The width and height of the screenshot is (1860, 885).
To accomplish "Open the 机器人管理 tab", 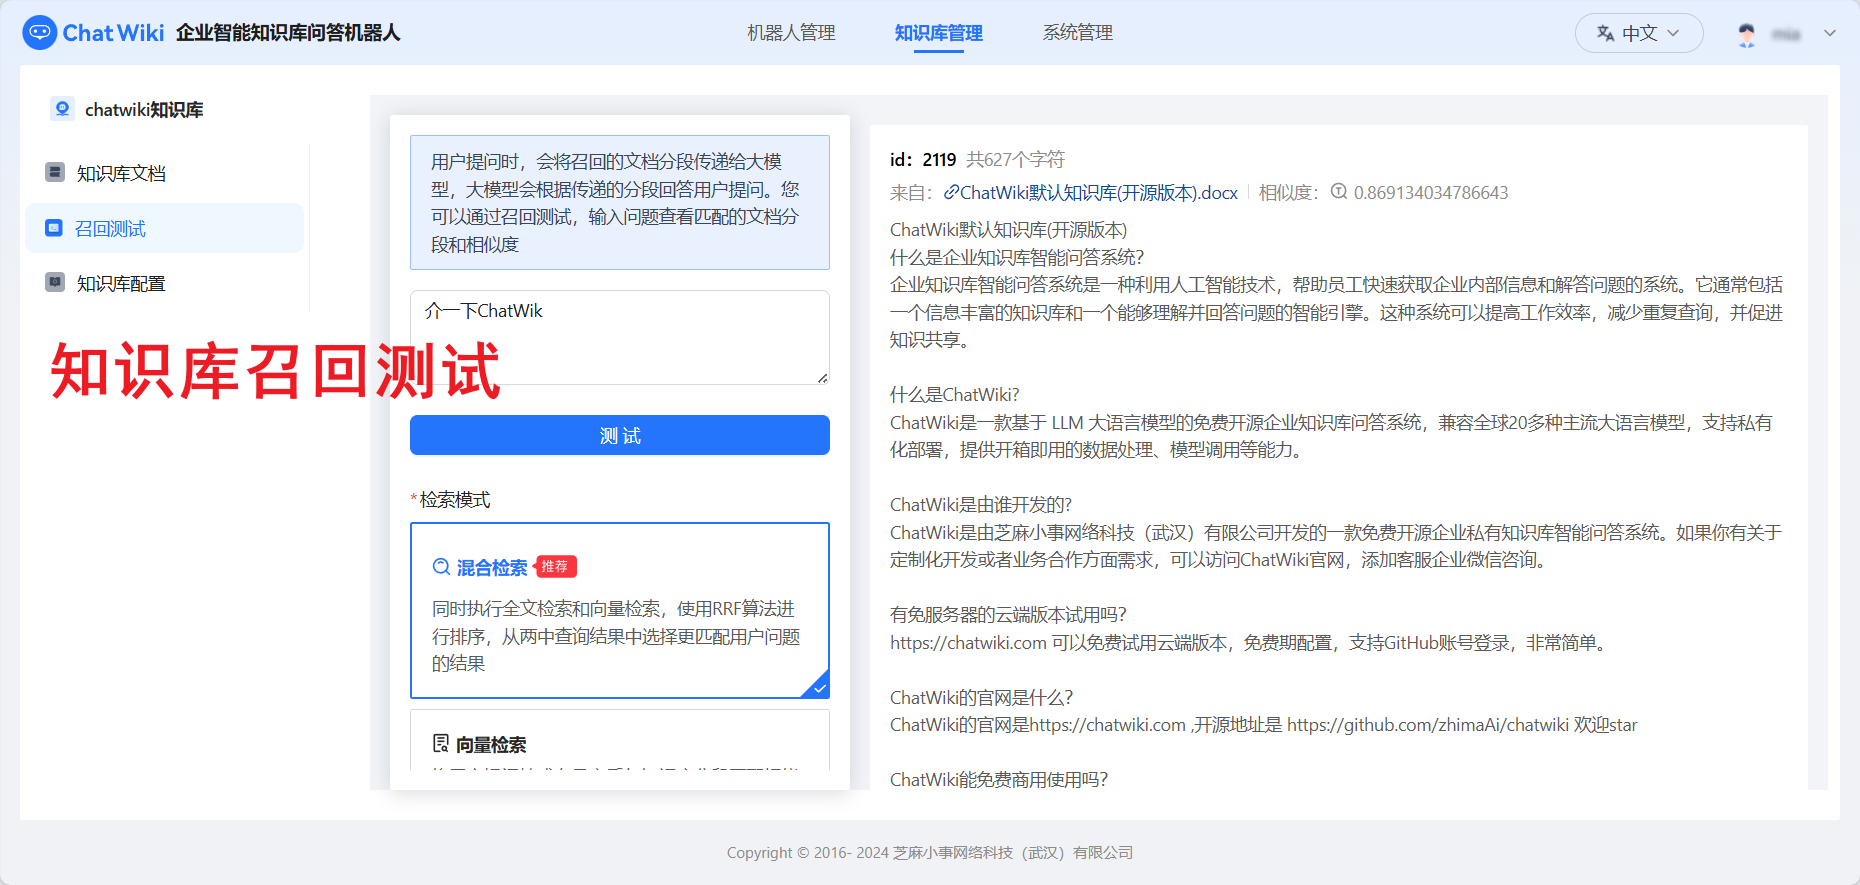I will (x=791, y=33).
